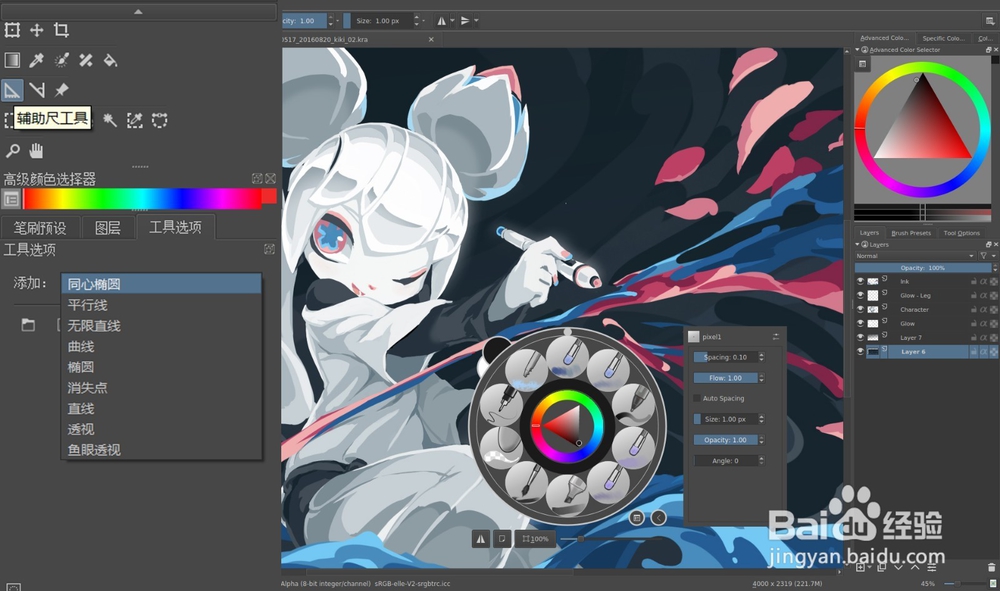Switch to the 图层 tab
1000x591 pixels.
pos(108,228)
